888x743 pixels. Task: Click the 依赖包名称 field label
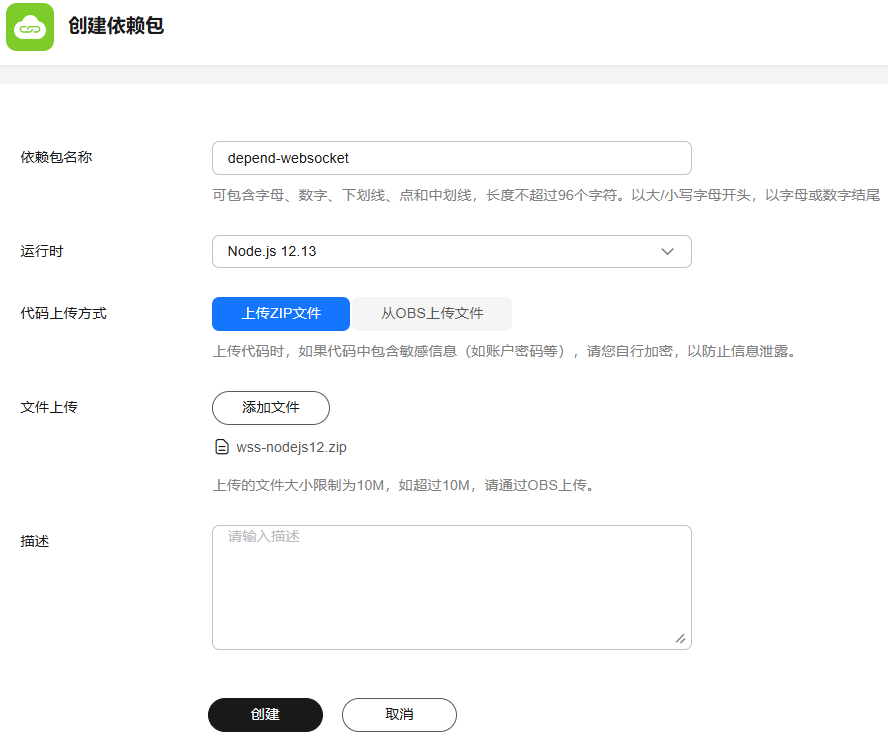pyautogui.click(x=56, y=158)
